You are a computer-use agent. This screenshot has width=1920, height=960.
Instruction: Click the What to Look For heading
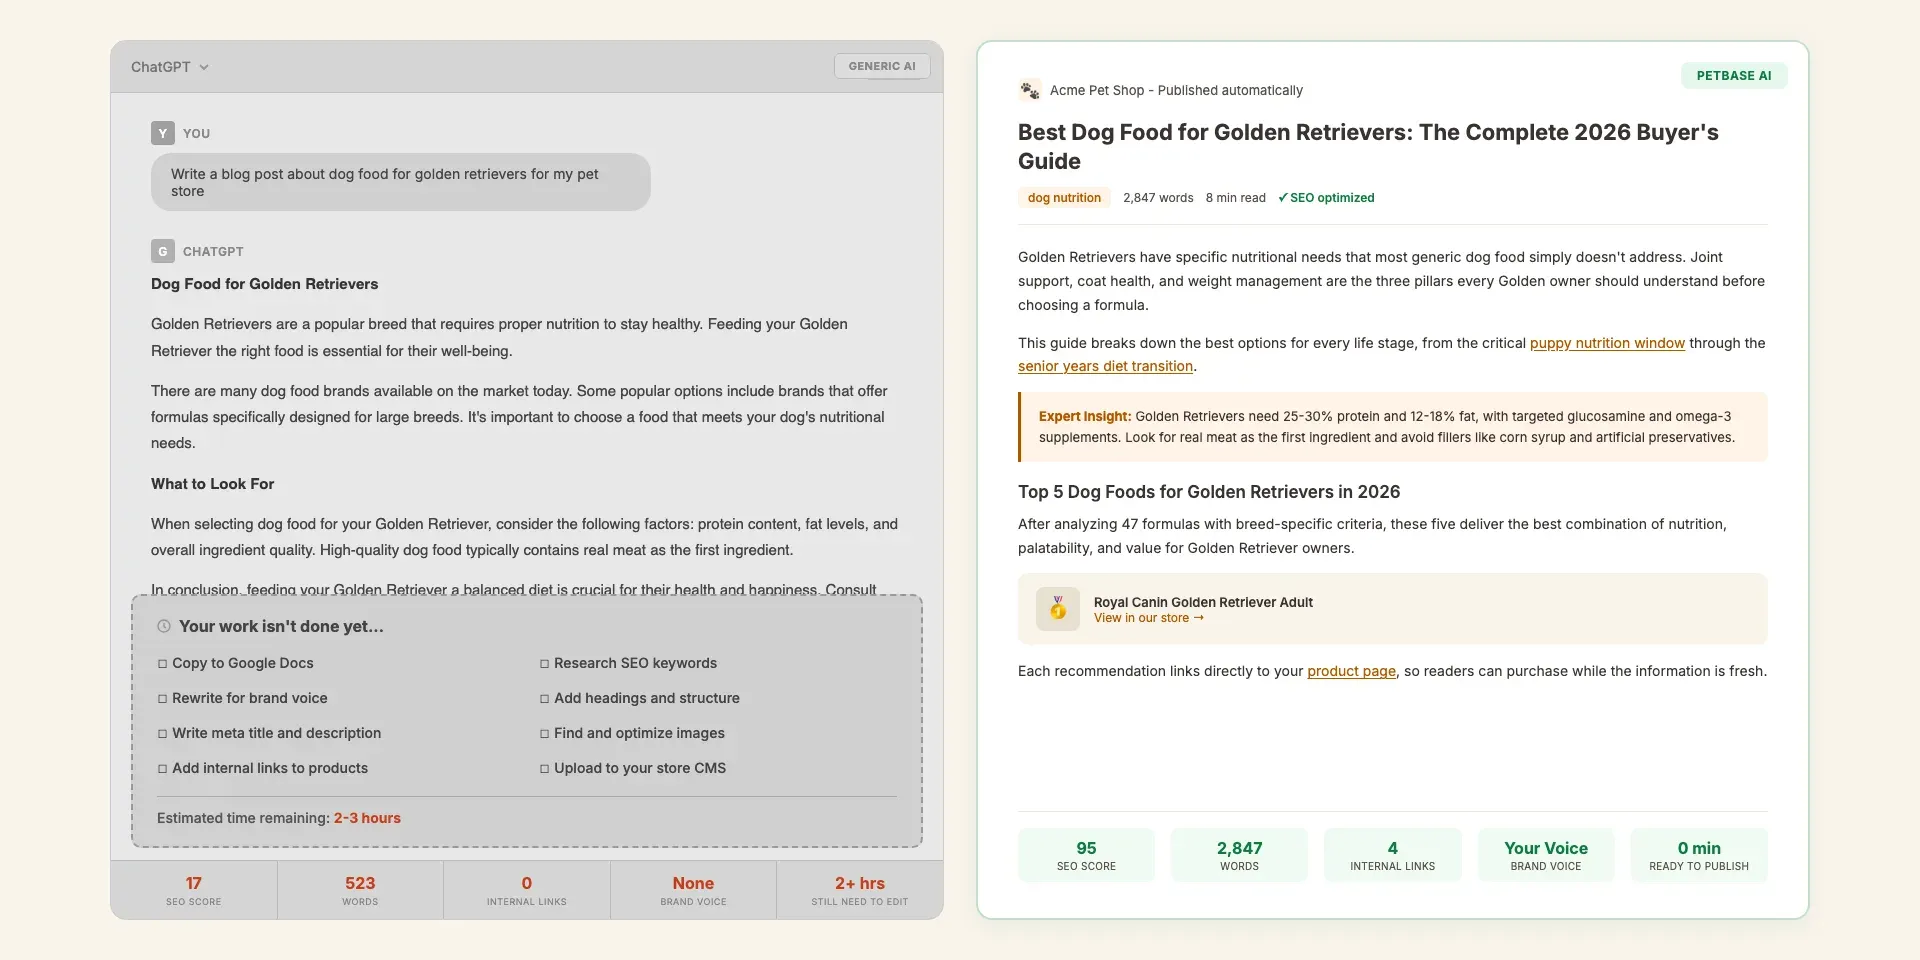pyautogui.click(x=212, y=484)
